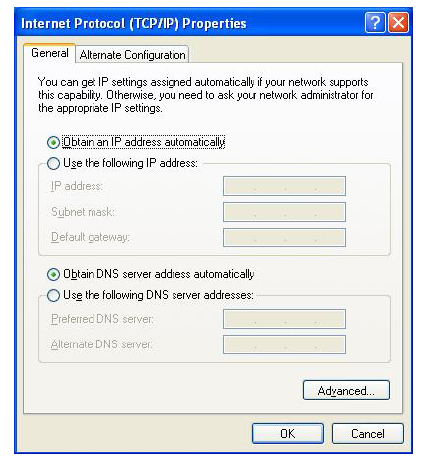Image resolution: width=427 pixels, height=461 pixels.
Task: Click the IP address label text
Action: pyautogui.click(x=77, y=186)
